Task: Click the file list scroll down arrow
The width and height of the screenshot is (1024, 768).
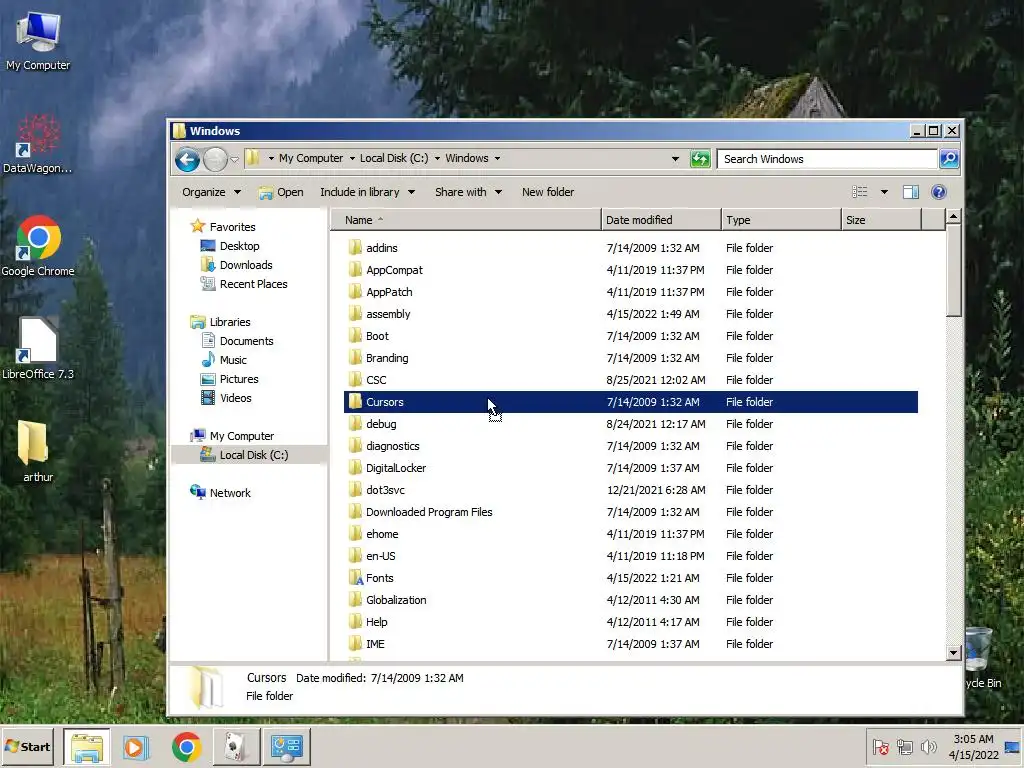Action: [x=953, y=652]
